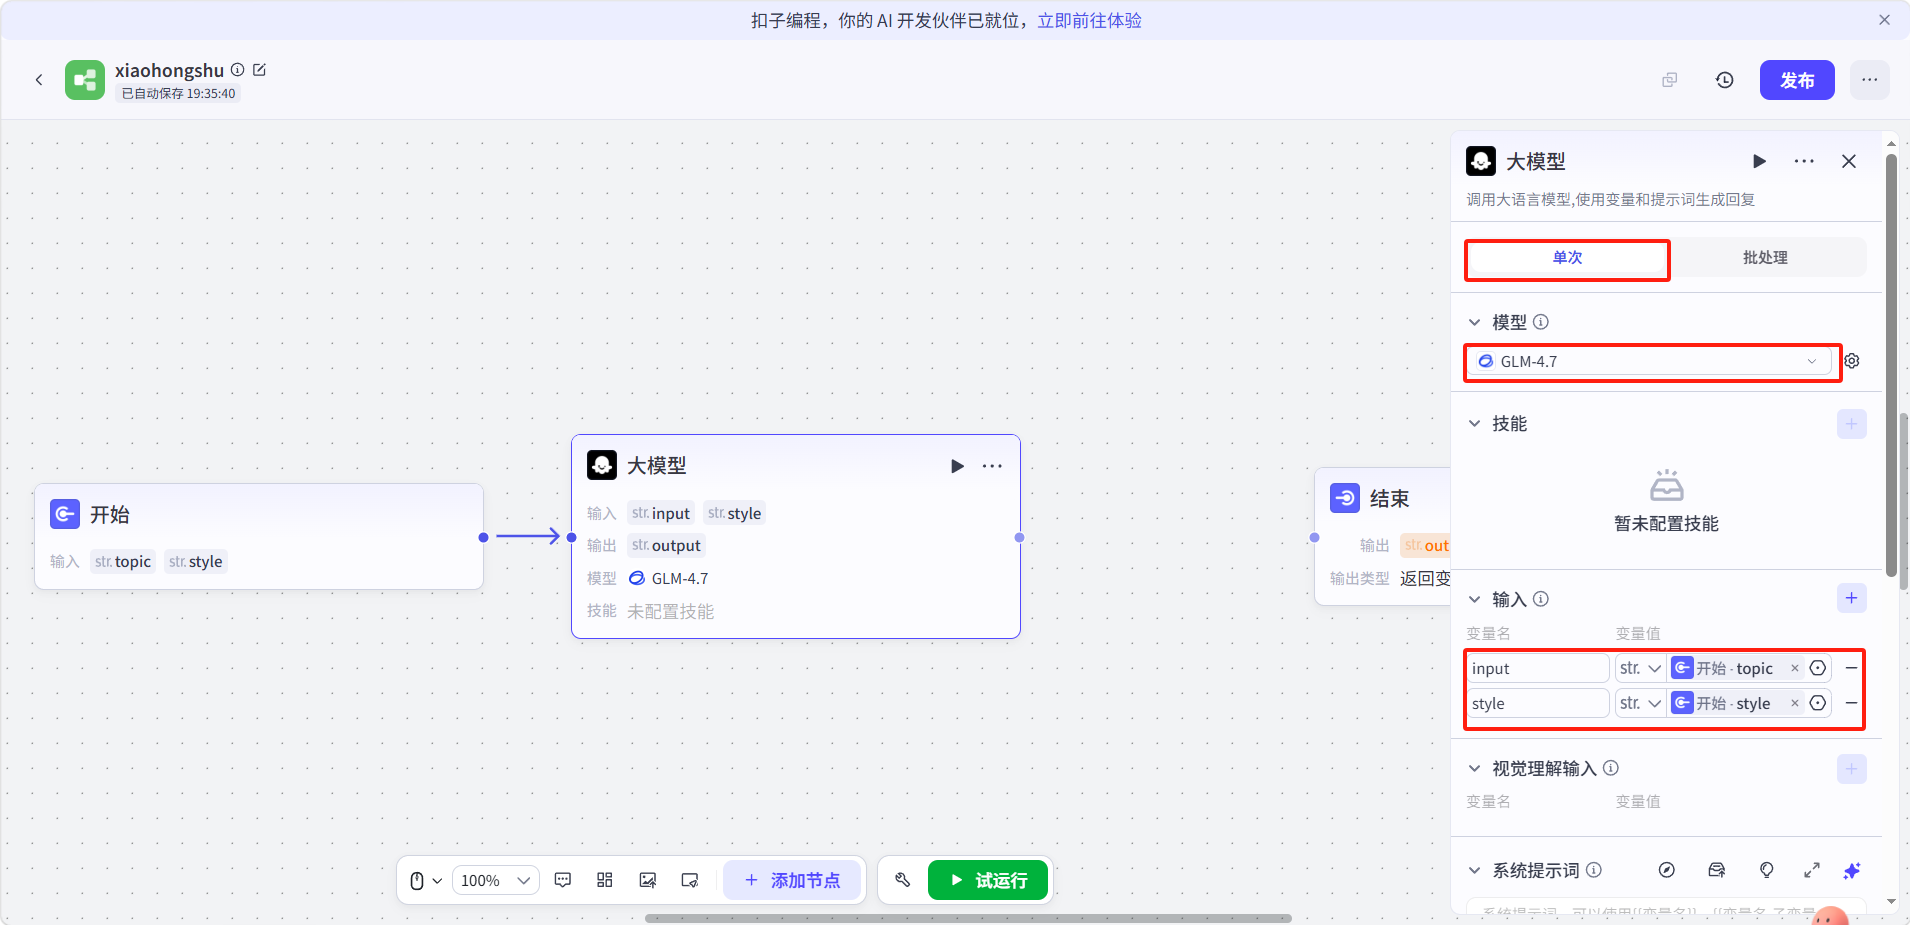Open the debug wrench tool
The width and height of the screenshot is (1910, 925).
[x=903, y=880]
